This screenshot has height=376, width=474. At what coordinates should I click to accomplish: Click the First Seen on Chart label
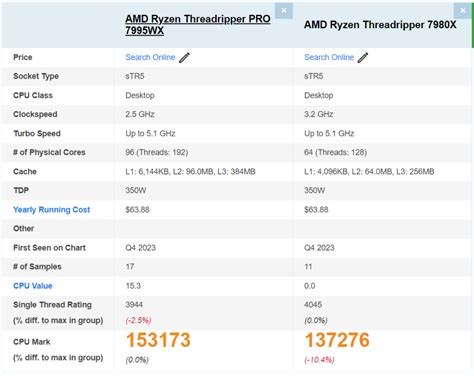coord(49,248)
